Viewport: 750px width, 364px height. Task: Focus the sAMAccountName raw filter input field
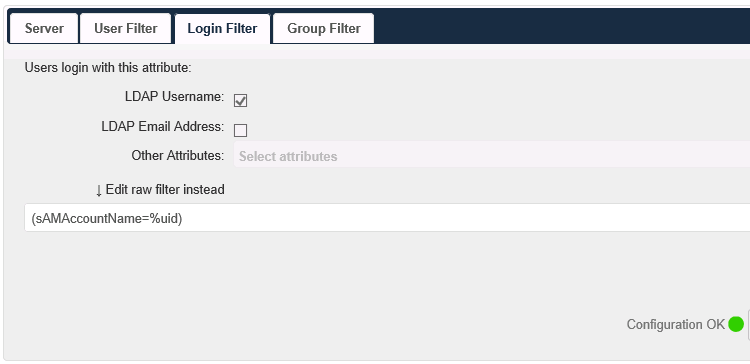tap(387, 218)
